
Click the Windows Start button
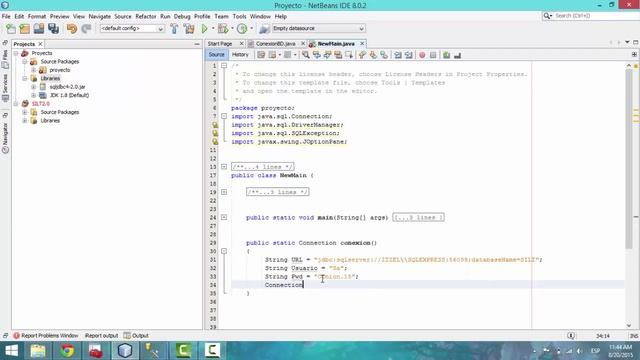(x=11, y=351)
